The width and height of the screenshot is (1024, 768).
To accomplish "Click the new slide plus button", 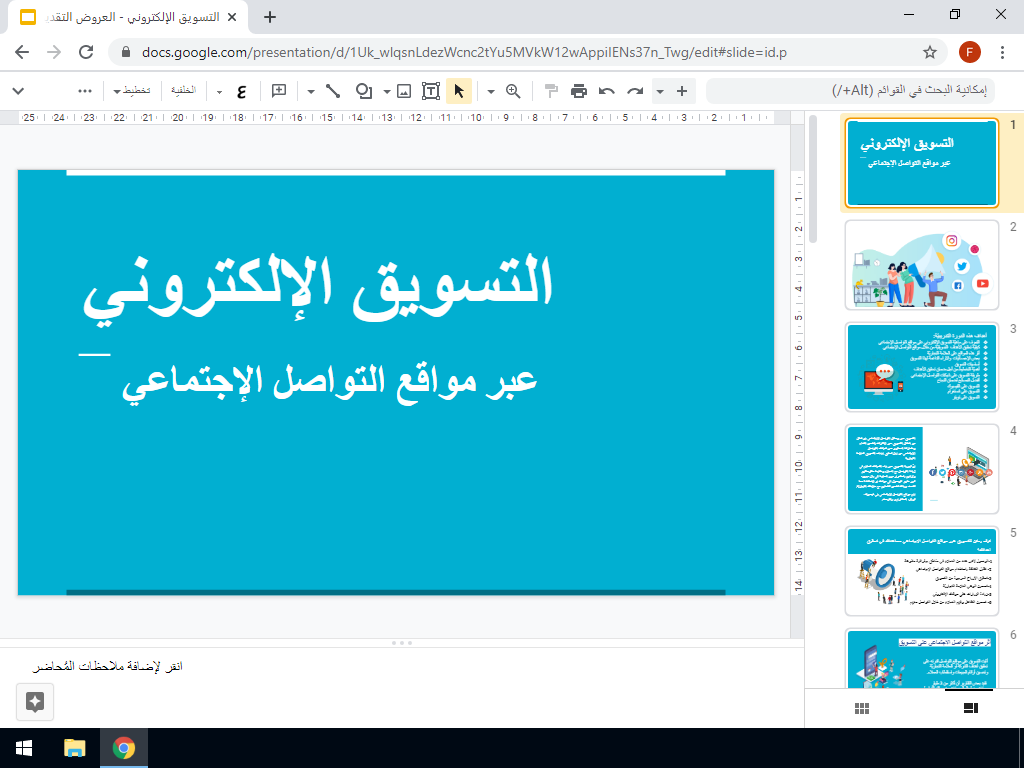I will point(682,91).
